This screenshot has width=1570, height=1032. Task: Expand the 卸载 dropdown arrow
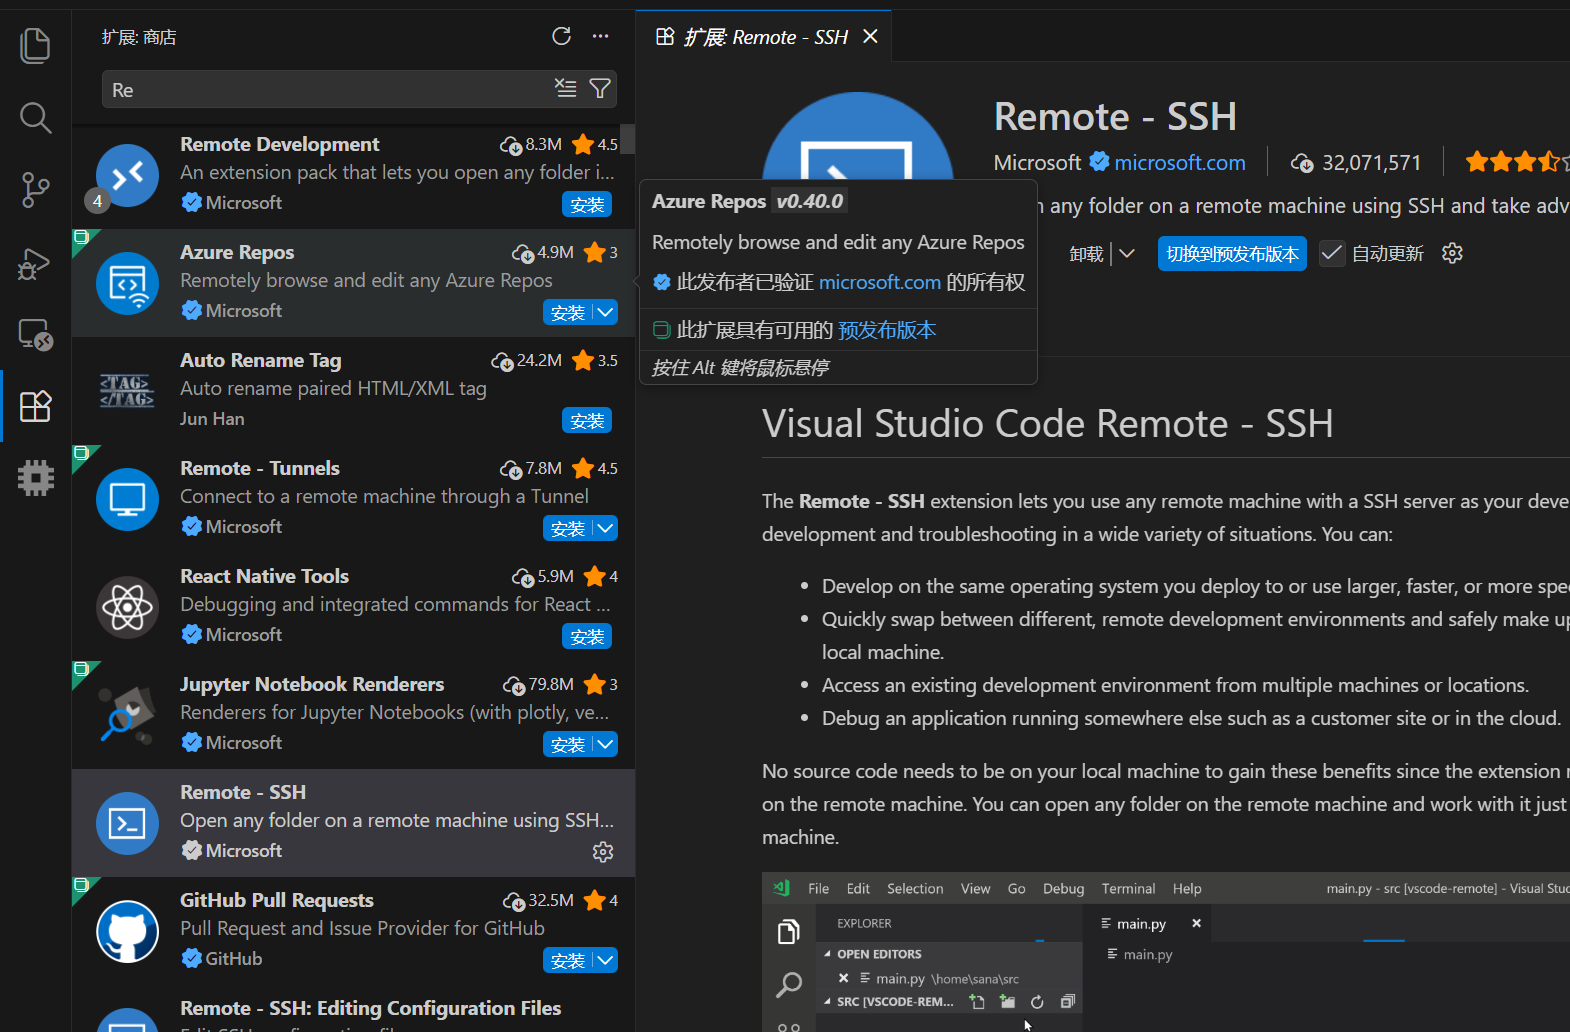coord(1127,254)
